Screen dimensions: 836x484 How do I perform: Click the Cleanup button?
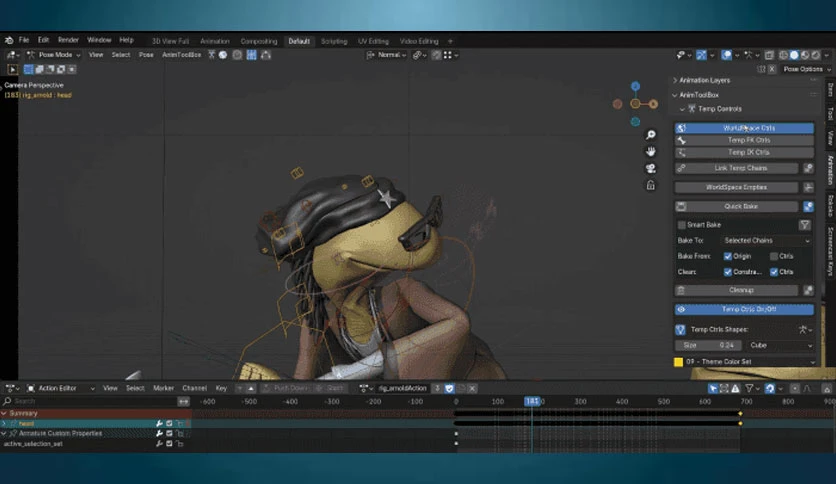(x=736, y=291)
